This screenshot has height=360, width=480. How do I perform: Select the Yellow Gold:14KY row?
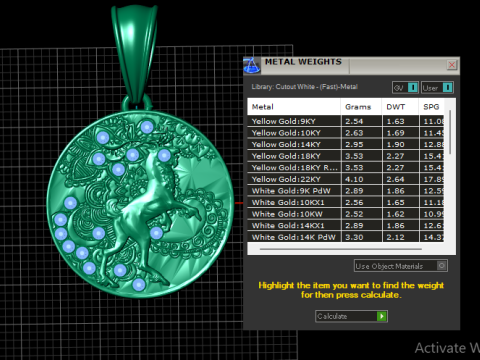pos(345,144)
